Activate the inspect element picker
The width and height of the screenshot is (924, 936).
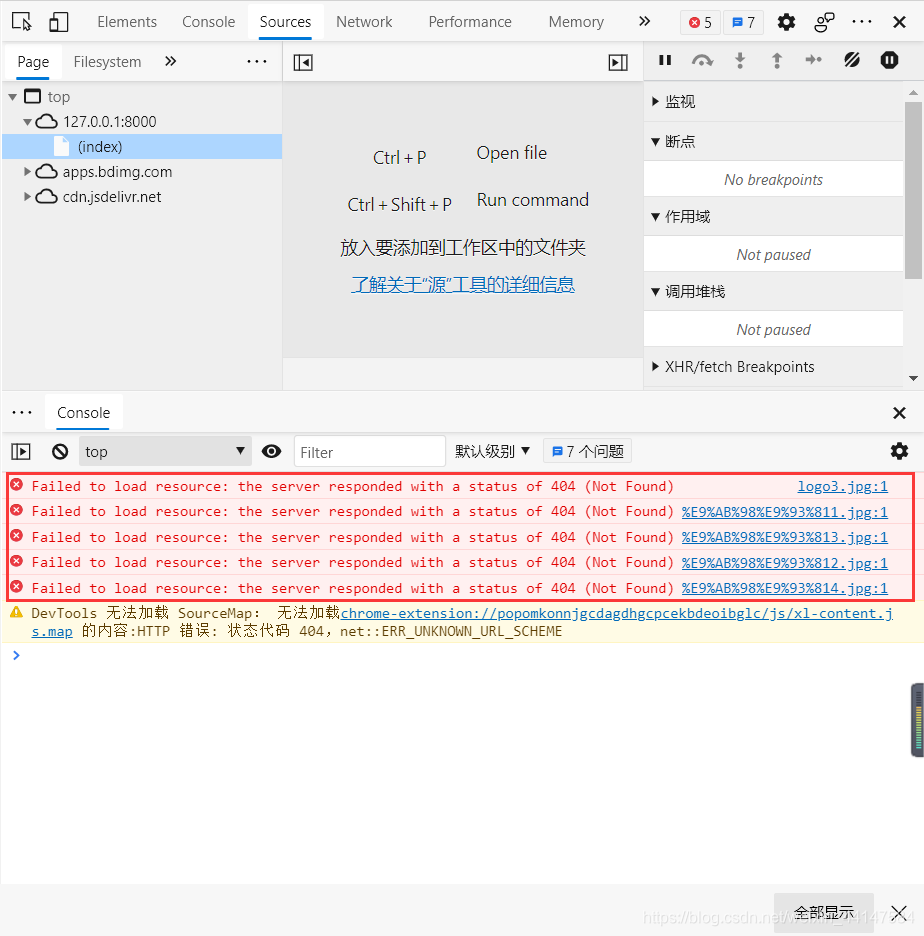coord(22,21)
